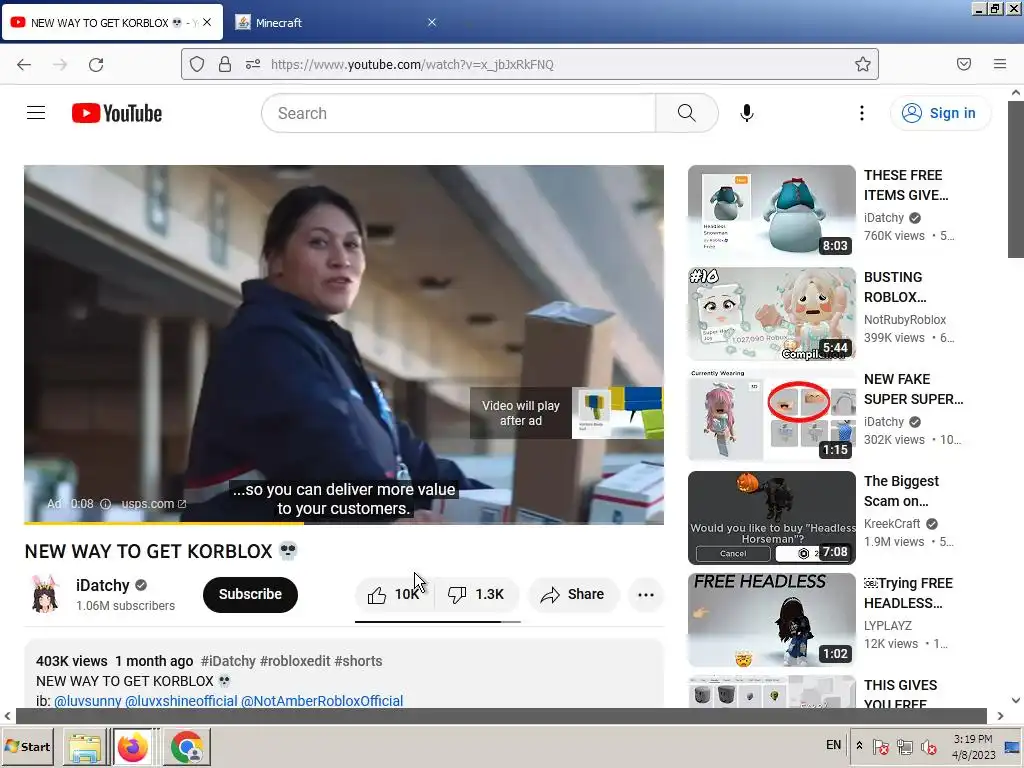Click the #shorts hashtag
Image resolution: width=1024 pixels, height=768 pixels.
point(358,661)
